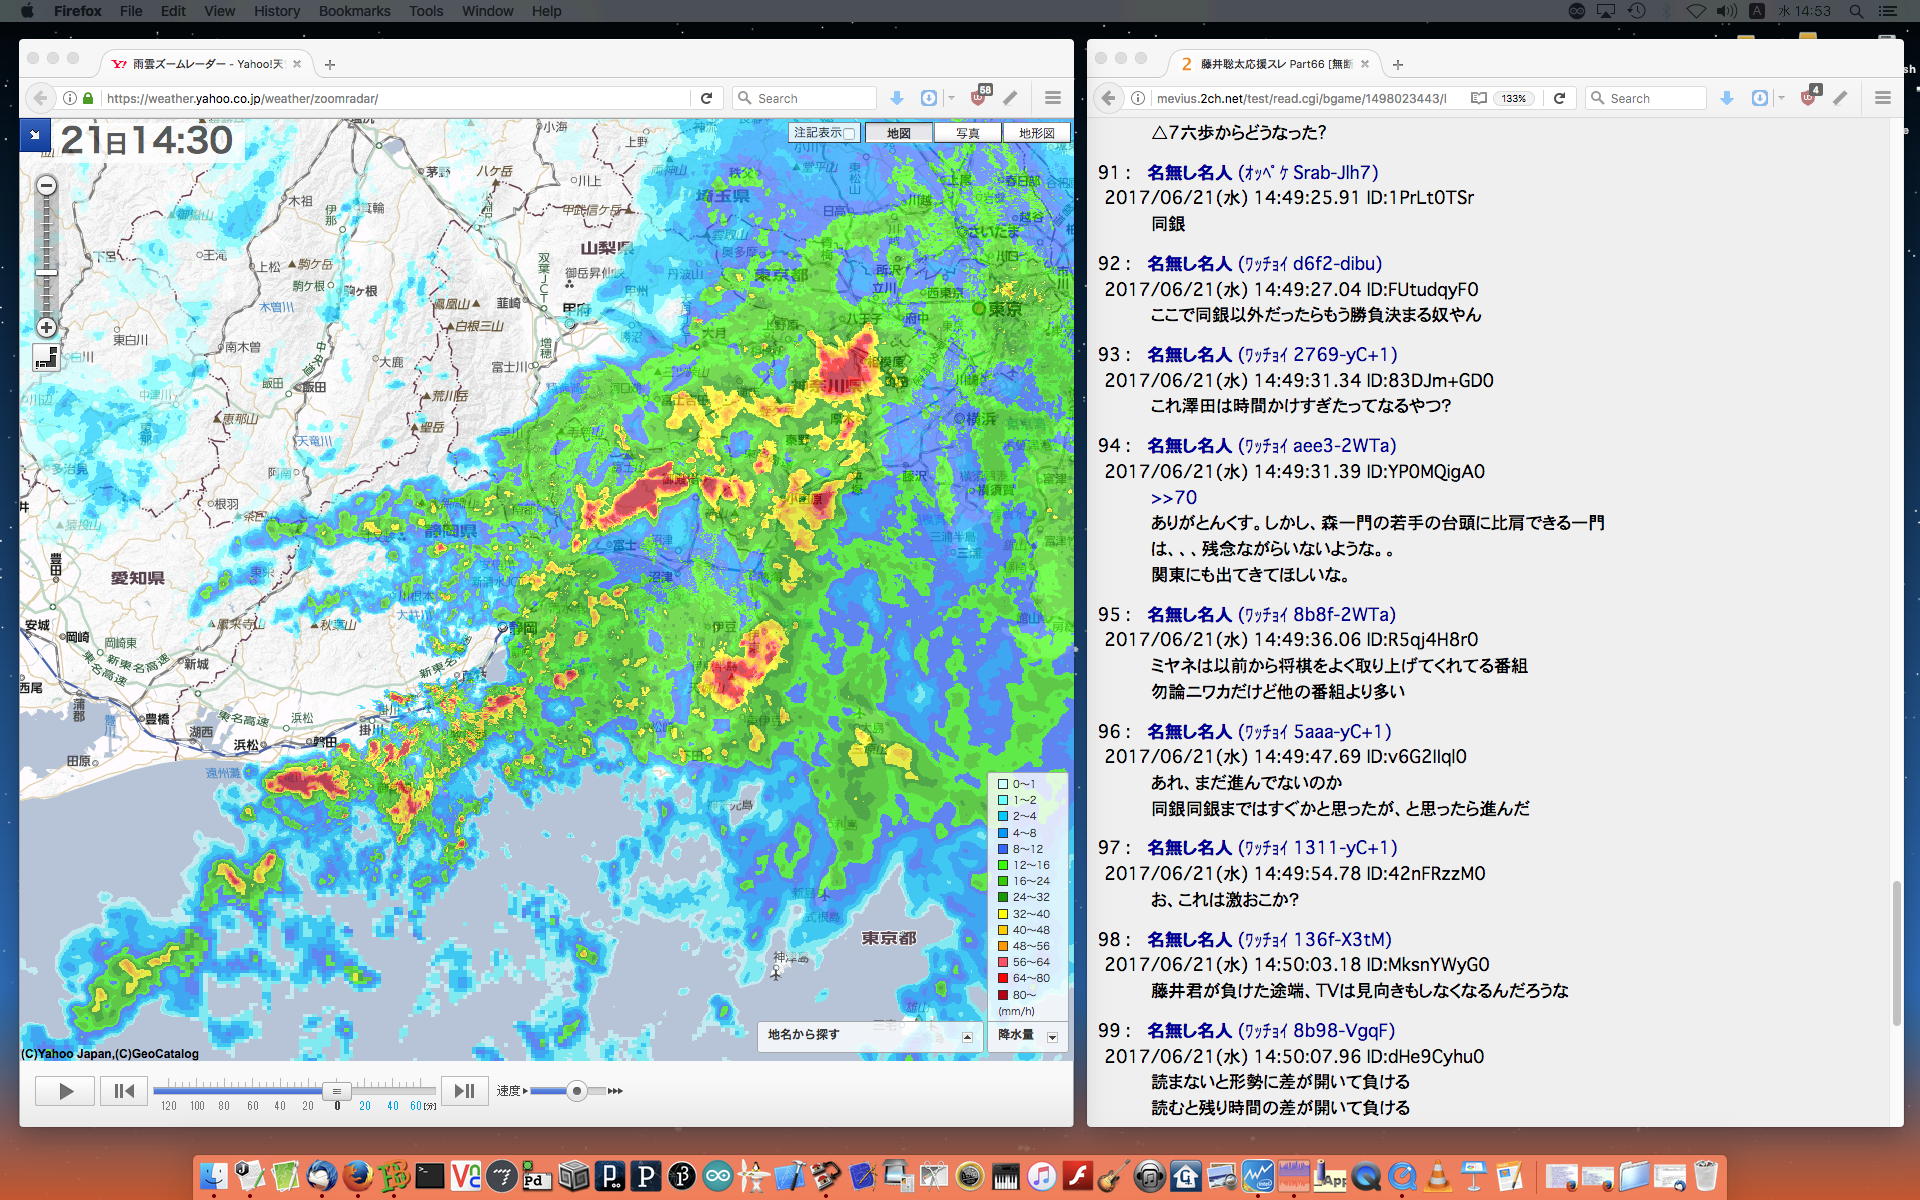
Task: Open the 133% zoom level control
Action: click(x=1513, y=98)
